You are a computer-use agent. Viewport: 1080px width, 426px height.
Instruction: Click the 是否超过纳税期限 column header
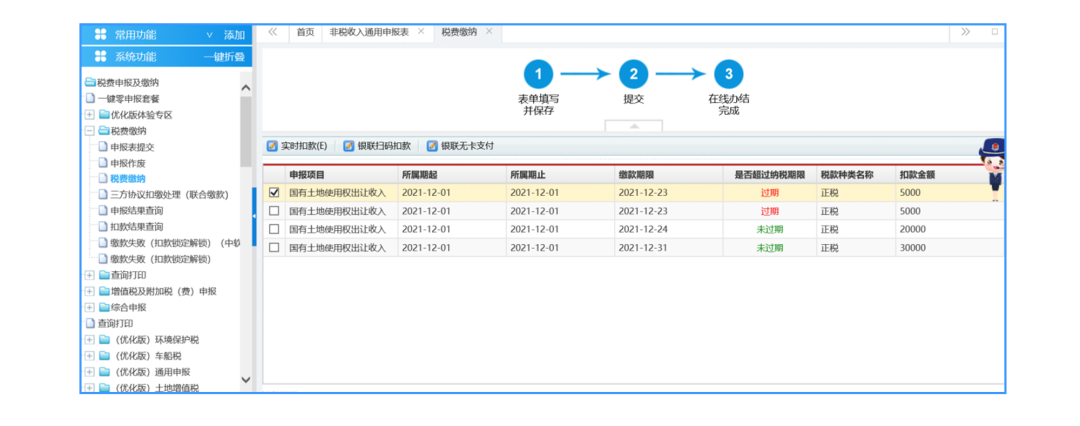(769, 175)
